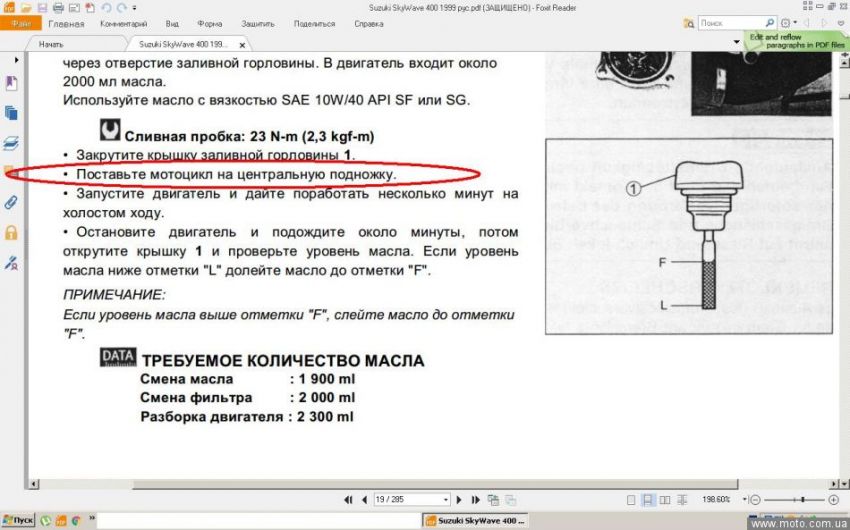
Task: Switch to the Начать document tab
Action: 51,45
